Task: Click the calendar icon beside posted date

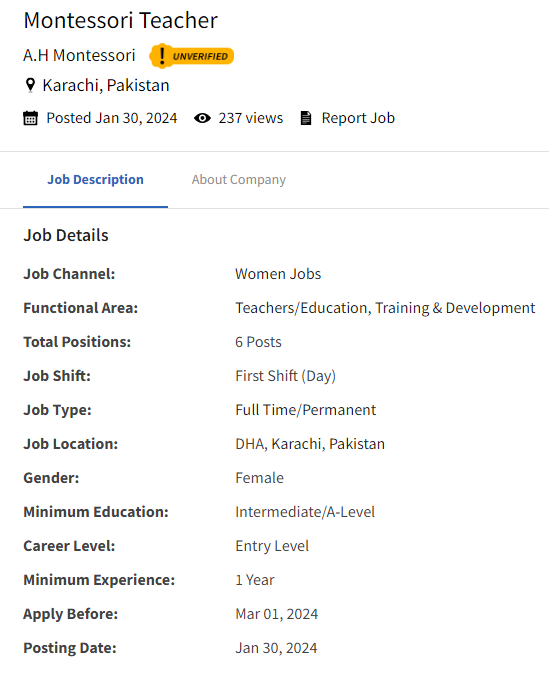Action: pyautogui.click(x=30, y=118)
